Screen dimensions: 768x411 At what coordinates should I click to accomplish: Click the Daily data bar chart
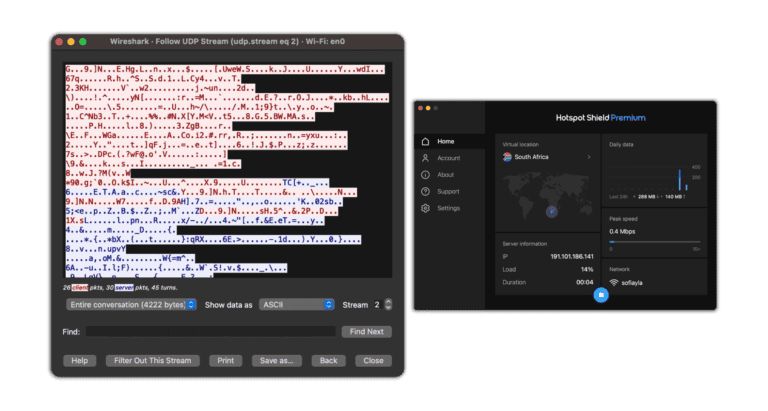(x=655, y=178)
